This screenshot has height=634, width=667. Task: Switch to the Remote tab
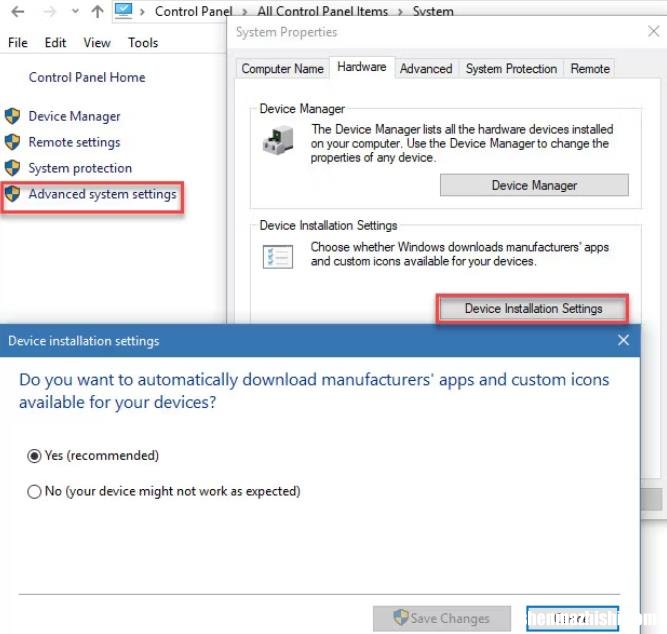point(590,69)
